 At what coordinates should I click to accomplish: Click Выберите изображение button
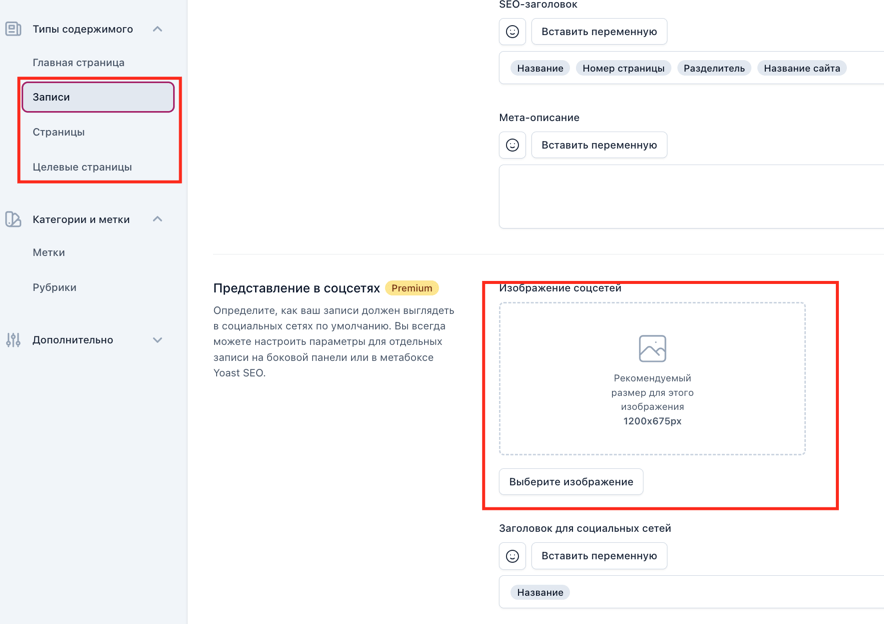coord(571,482)
